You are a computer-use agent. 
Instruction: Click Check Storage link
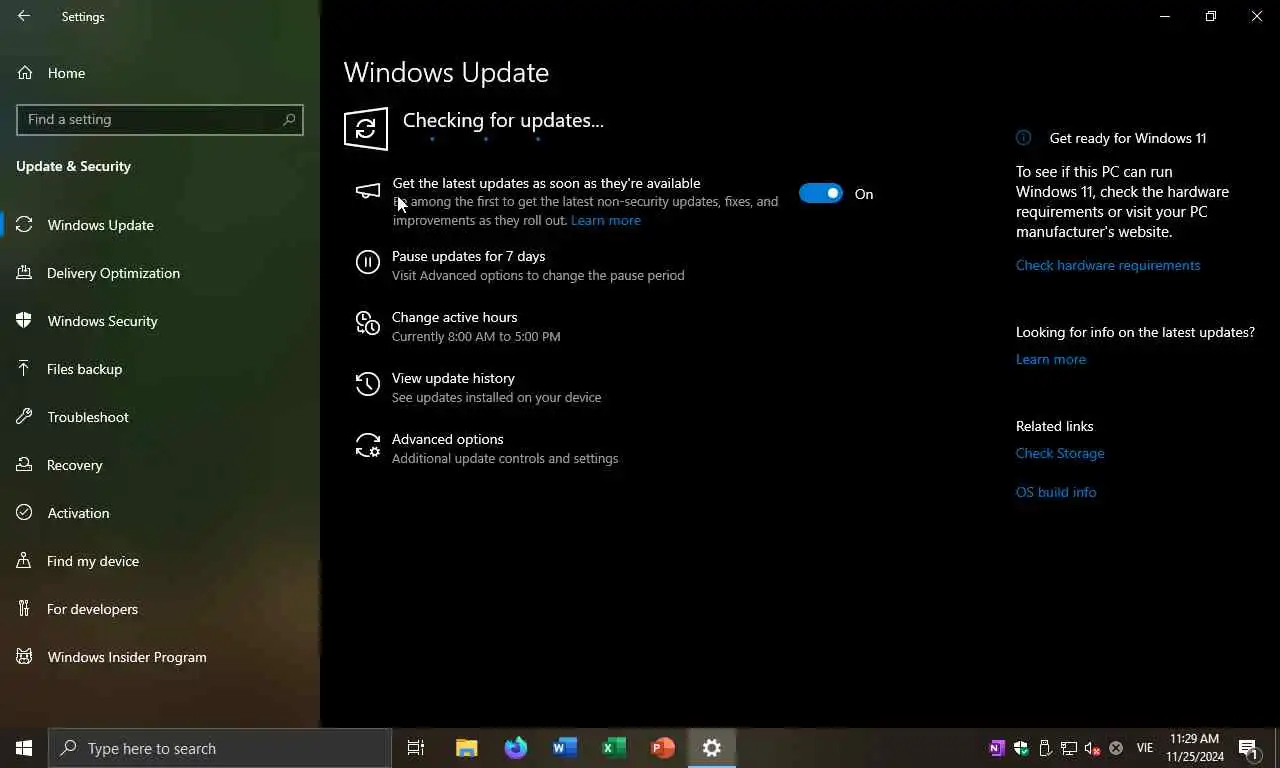click(1060, 453)
